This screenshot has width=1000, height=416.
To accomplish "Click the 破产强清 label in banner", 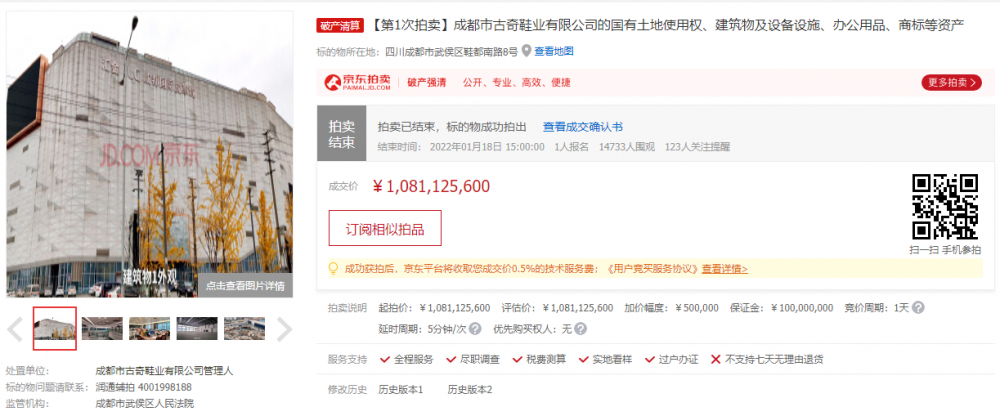I will (427, 82).
